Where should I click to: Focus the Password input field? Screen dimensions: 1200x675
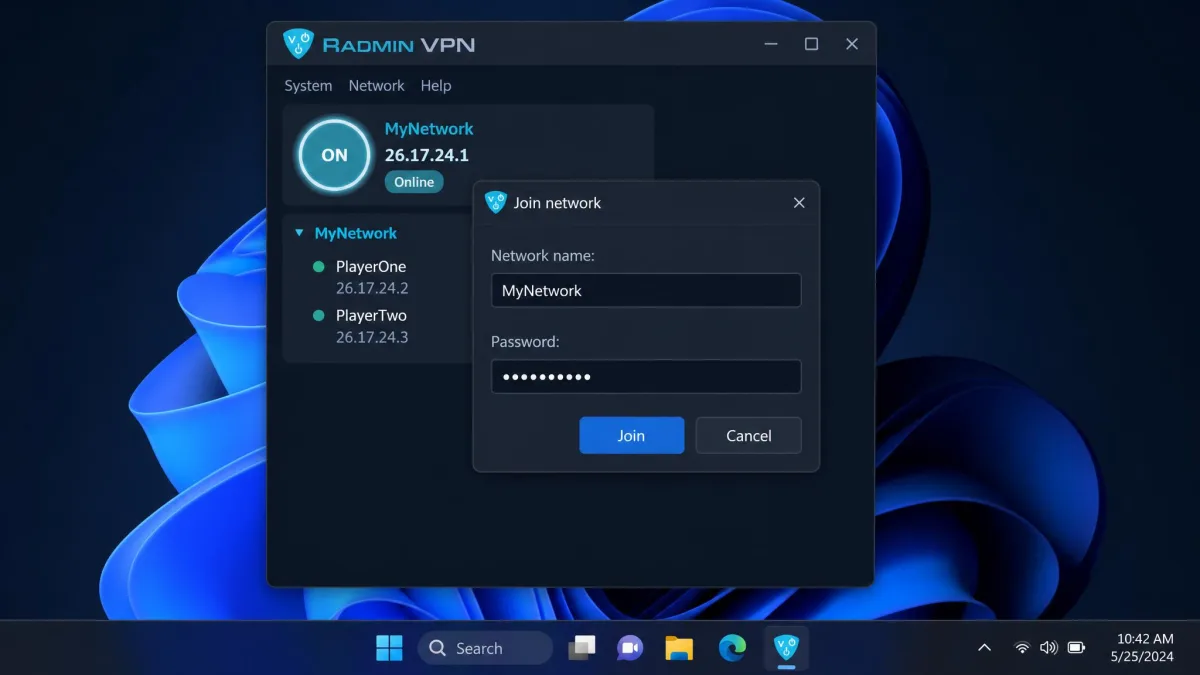coord(646,377)
